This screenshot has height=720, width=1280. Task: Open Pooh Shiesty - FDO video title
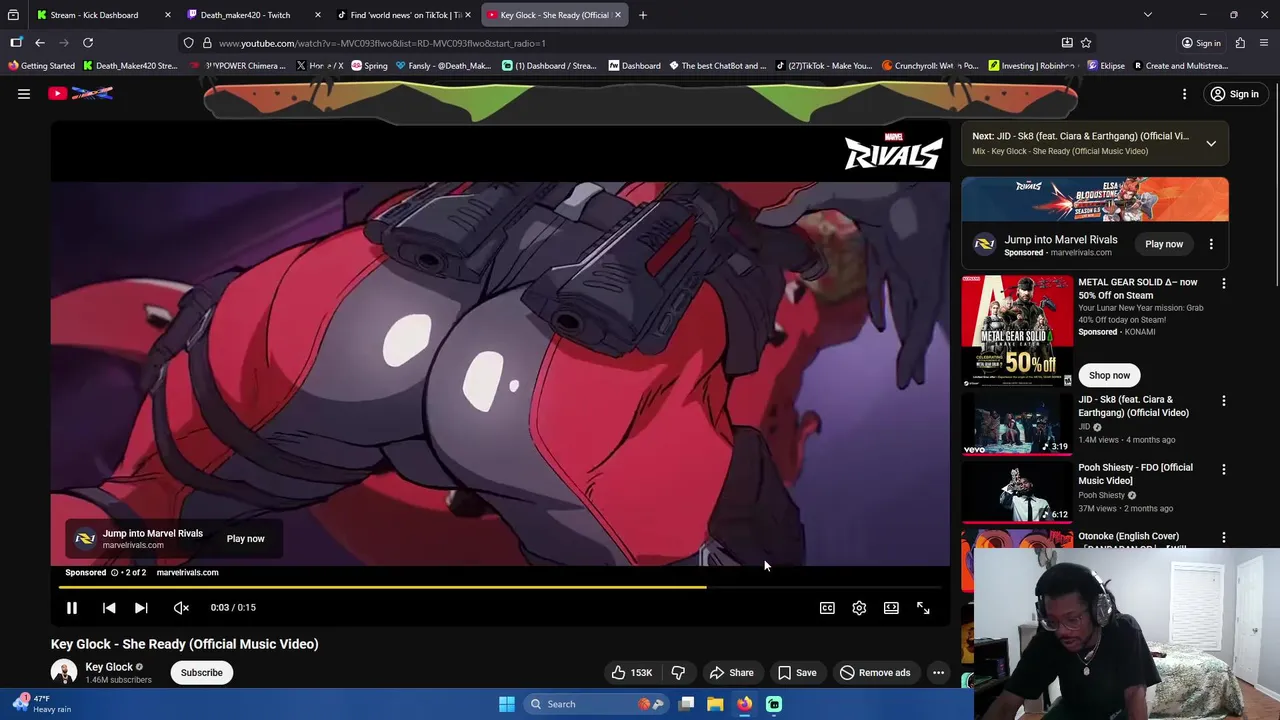click(x=1135, y=474)
